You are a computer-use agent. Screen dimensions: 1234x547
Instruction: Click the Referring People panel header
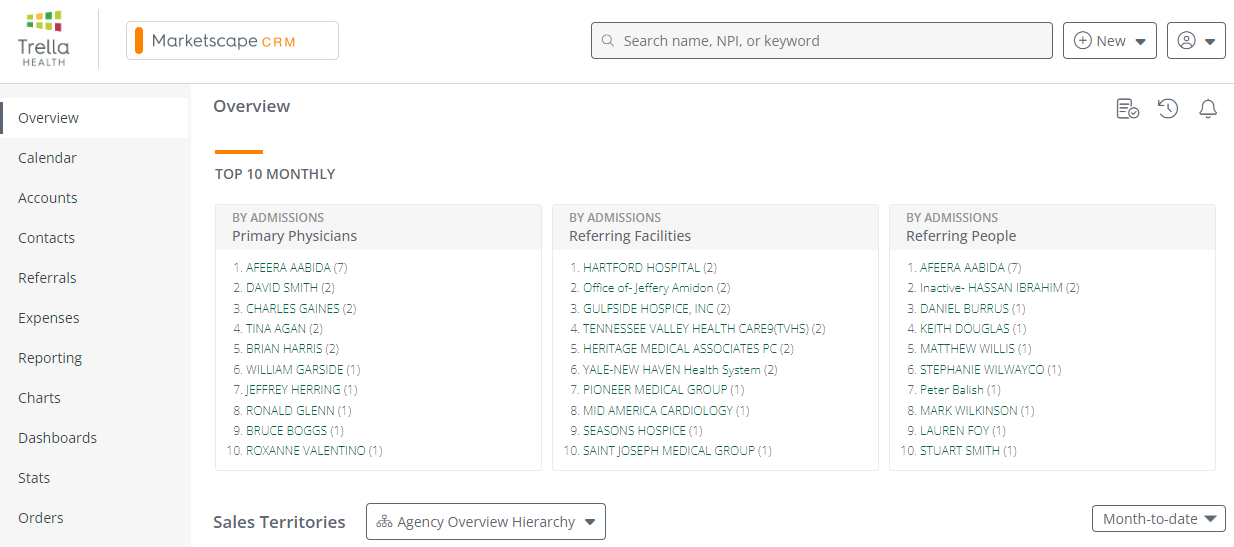(x=1052, y=227)
